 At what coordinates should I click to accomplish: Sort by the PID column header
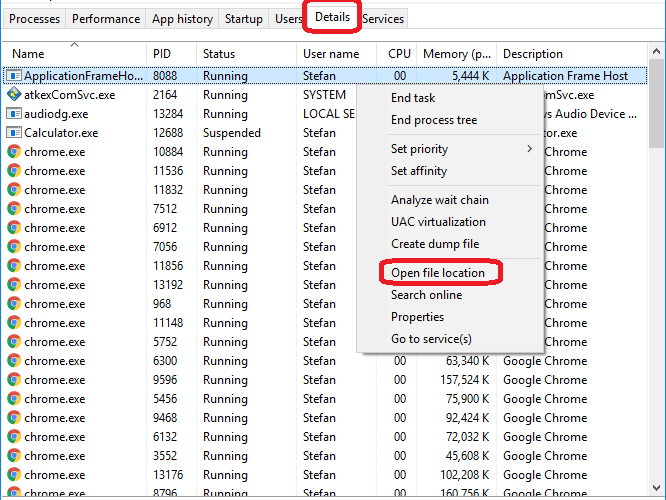click(x=172, y=54)
